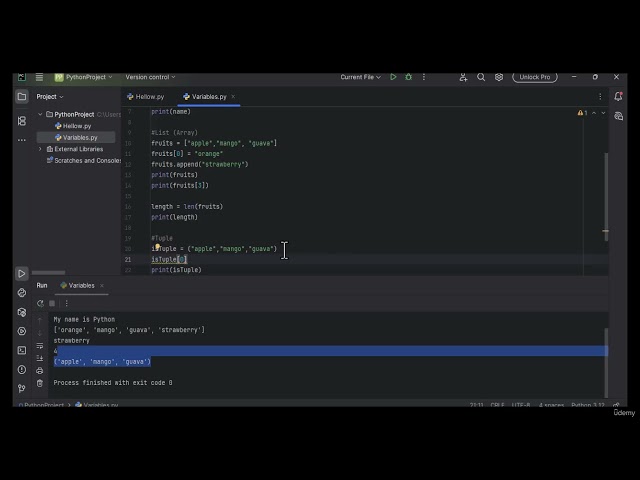Open the Terminal tool window icon

click(22, 350)
